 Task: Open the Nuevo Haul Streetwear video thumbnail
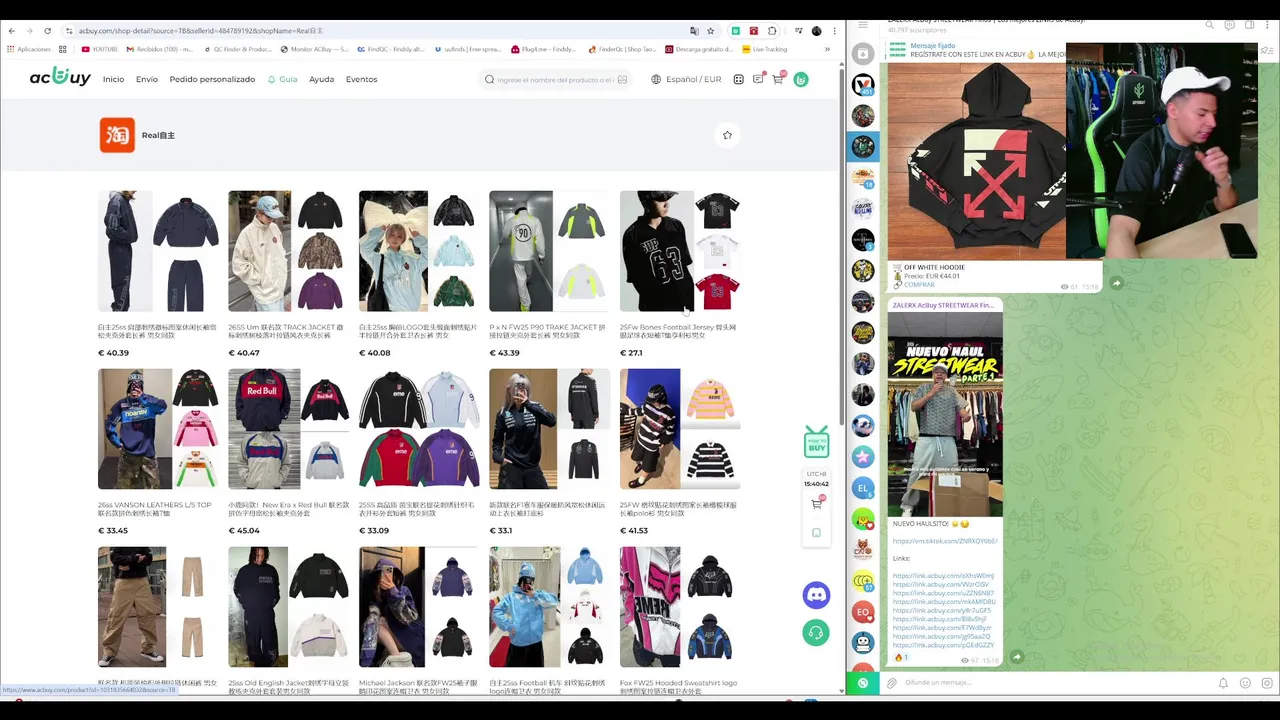point(945,415)
